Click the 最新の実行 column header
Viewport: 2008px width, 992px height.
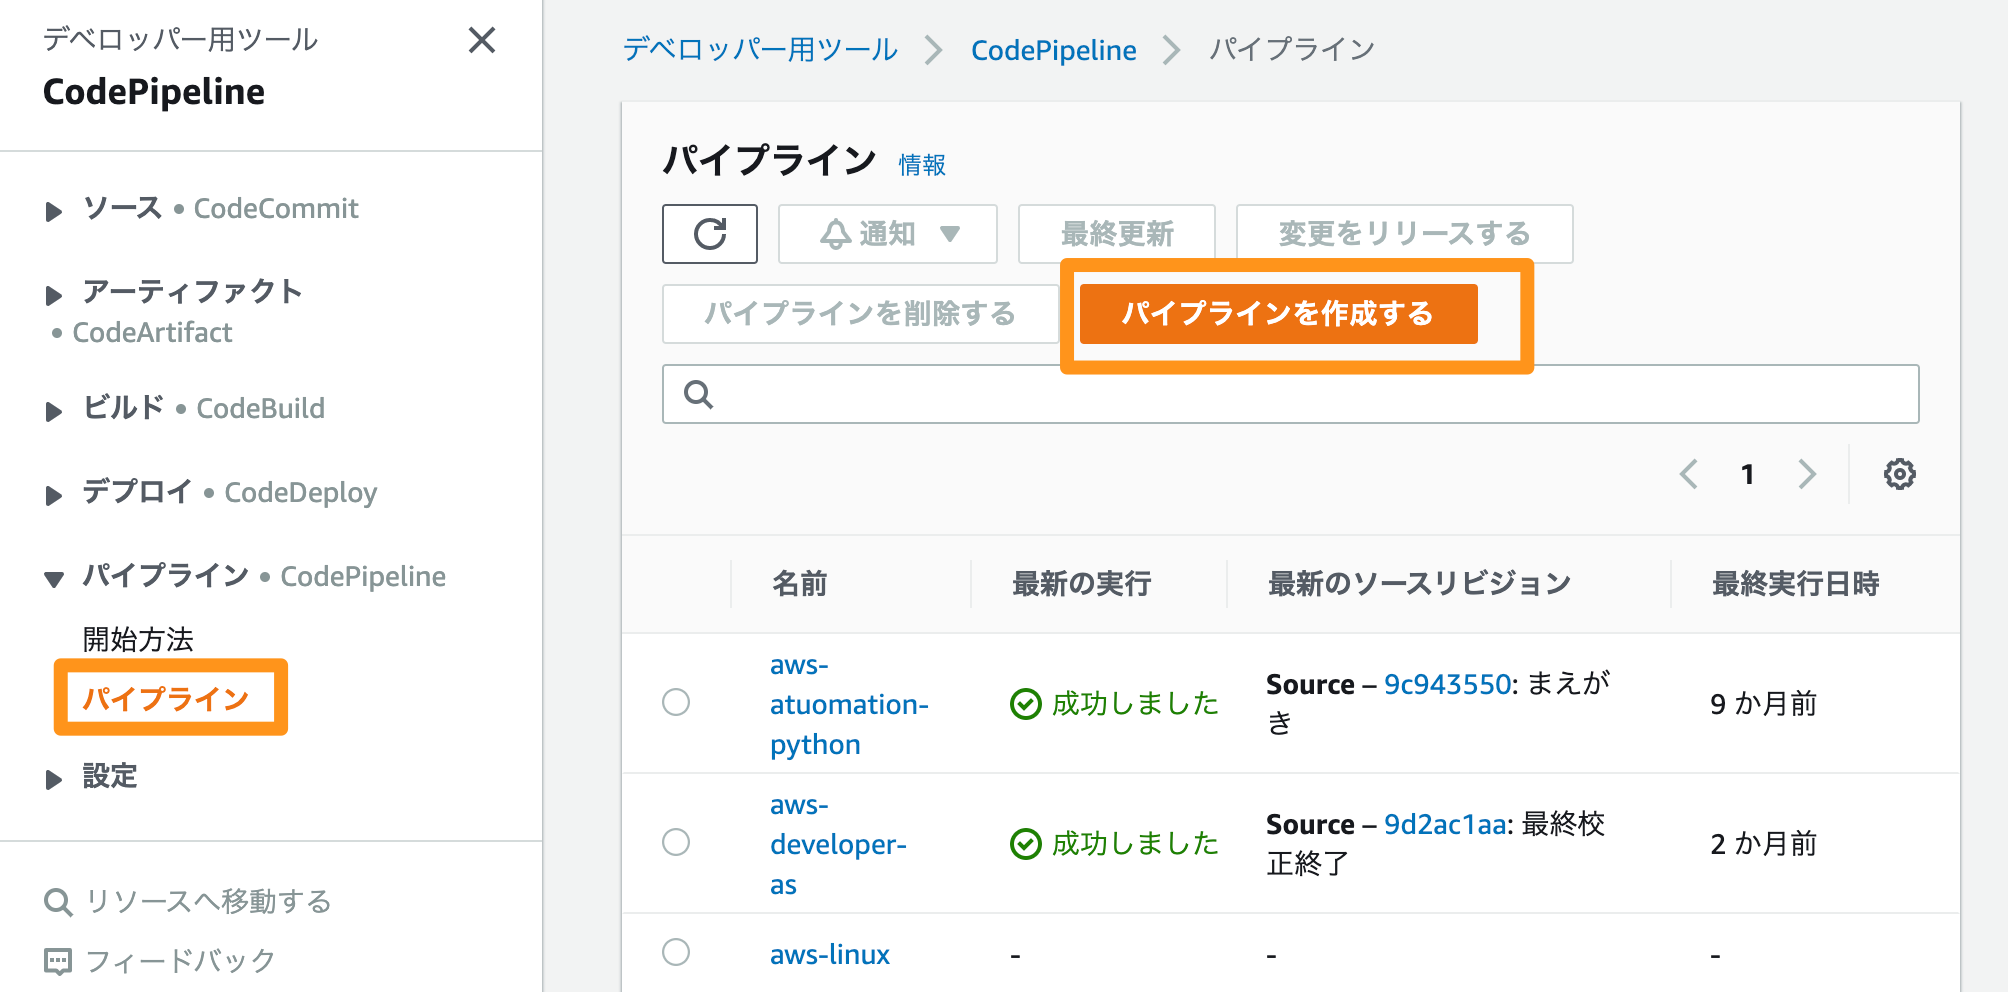point(1082,583)
